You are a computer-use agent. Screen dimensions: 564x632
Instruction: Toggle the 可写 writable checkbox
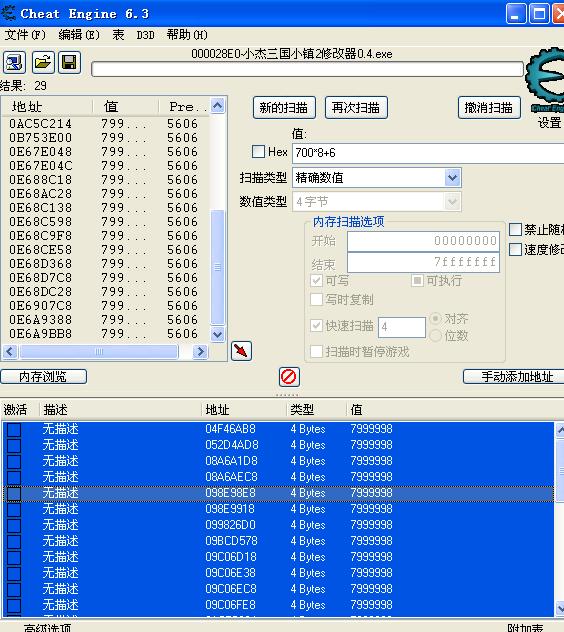pyautogui.click(x=316, y=281)
